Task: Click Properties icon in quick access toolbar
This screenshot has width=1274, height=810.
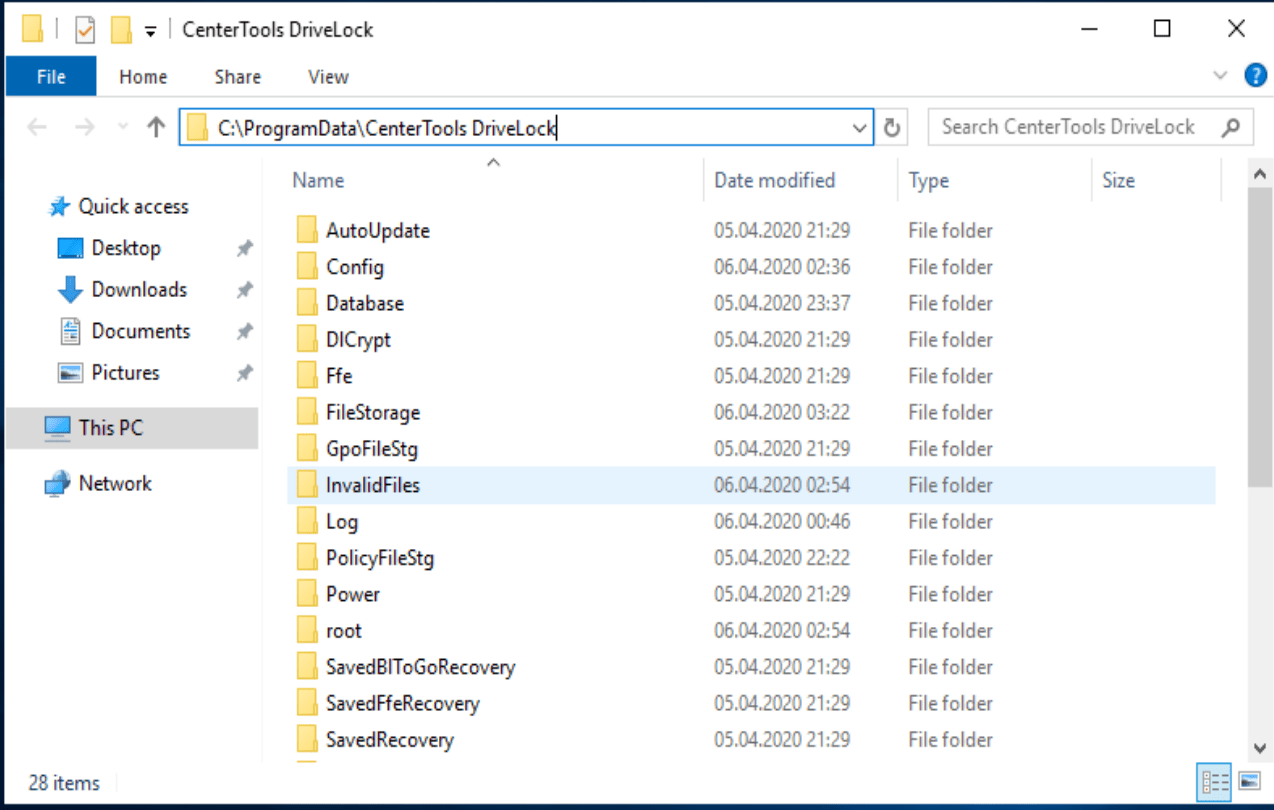Action: pyautogui.click(x=85, y=30)
